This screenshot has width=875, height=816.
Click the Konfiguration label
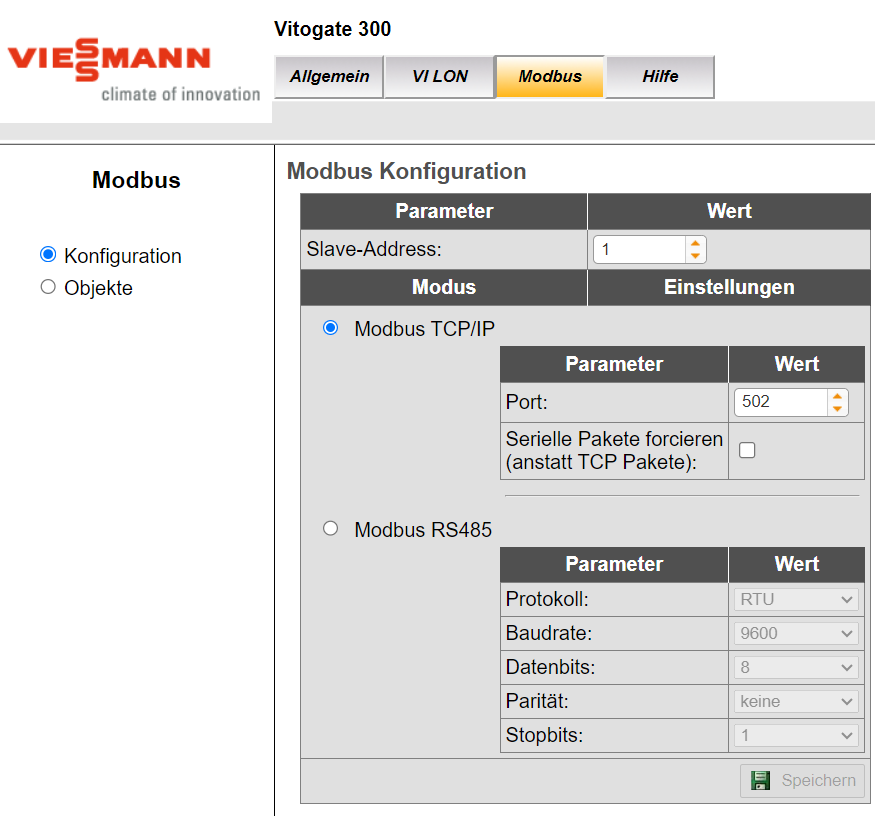click(x=123, y=256)
